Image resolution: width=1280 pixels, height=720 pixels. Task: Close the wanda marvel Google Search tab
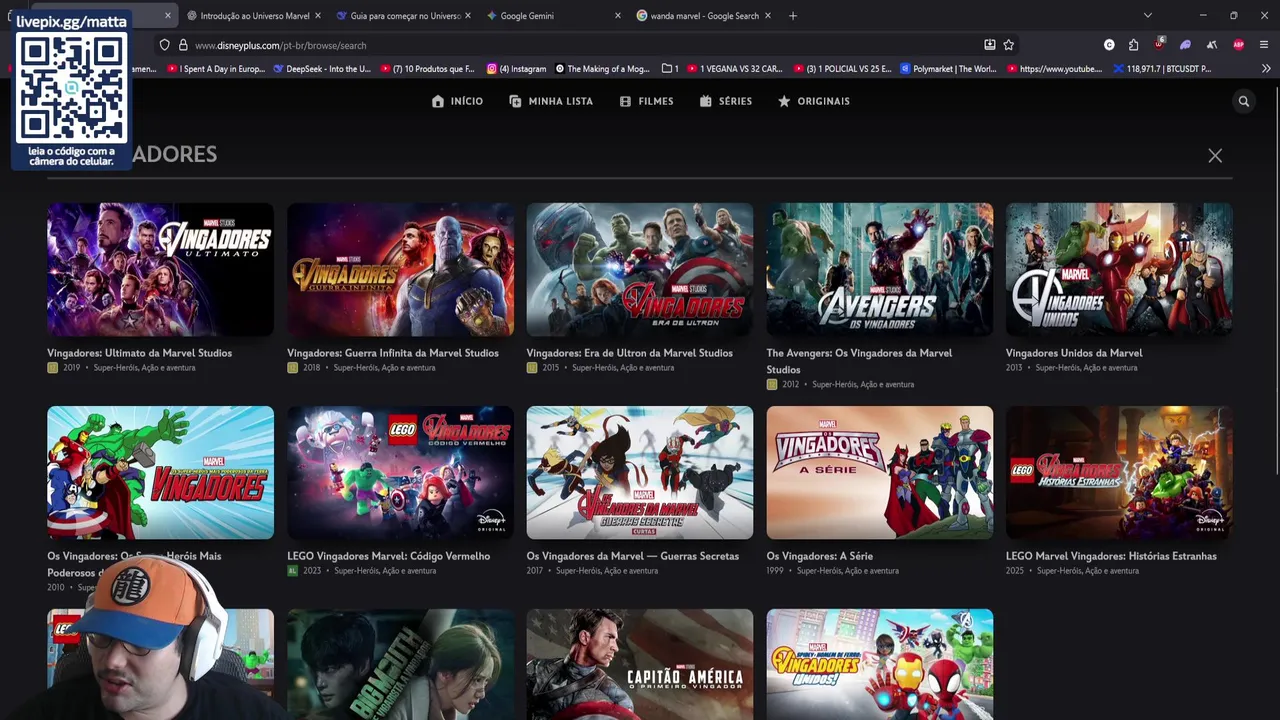coord(768,16)
